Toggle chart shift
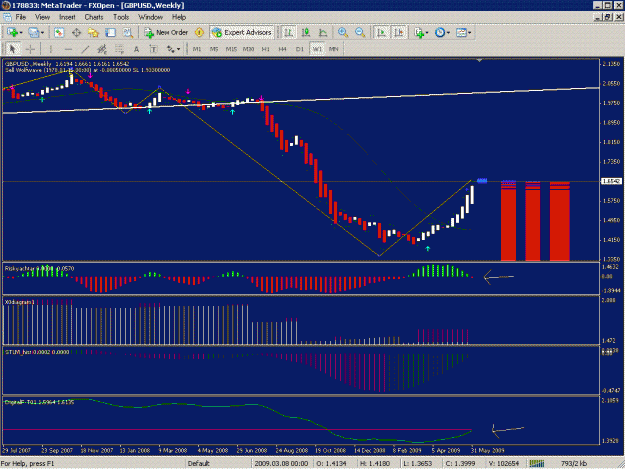 coord(399,32)
